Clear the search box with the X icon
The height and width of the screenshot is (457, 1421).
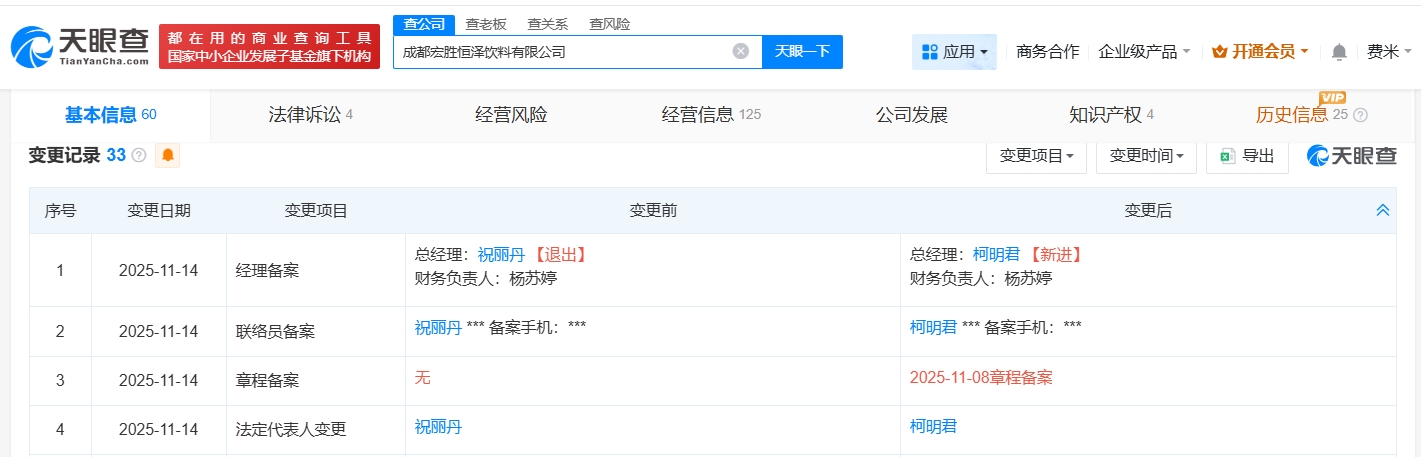[x=740, y=51]
